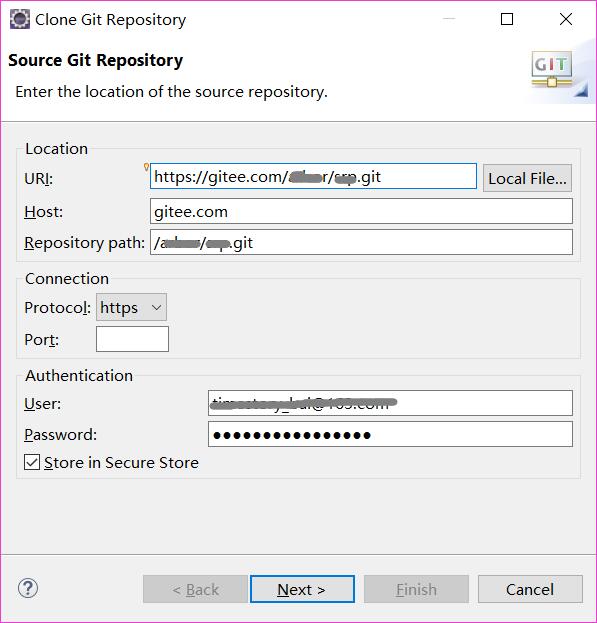Click the 'Repository path:' label
Image resolution: width=597 pixels, height=623 pixels.
click(85, 242)
